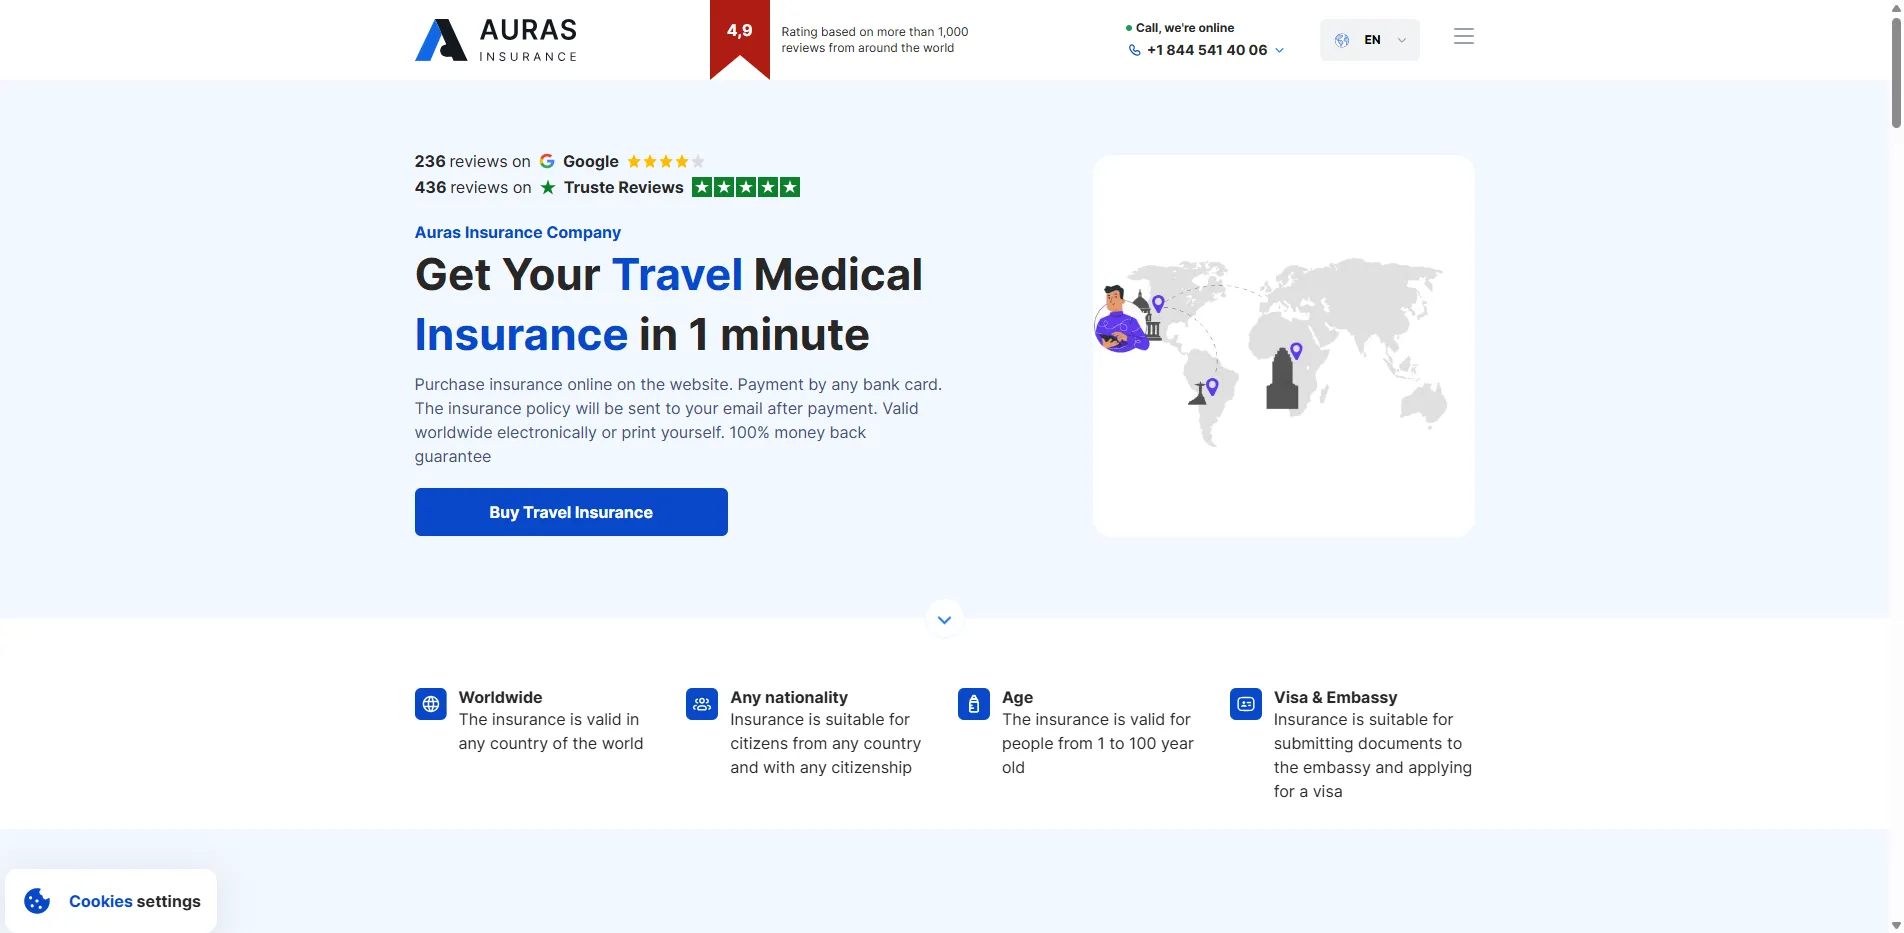This screenshot has width=1904, height=933.
Task: Call +1 844 541 40 06
Action: [1204, 50]
